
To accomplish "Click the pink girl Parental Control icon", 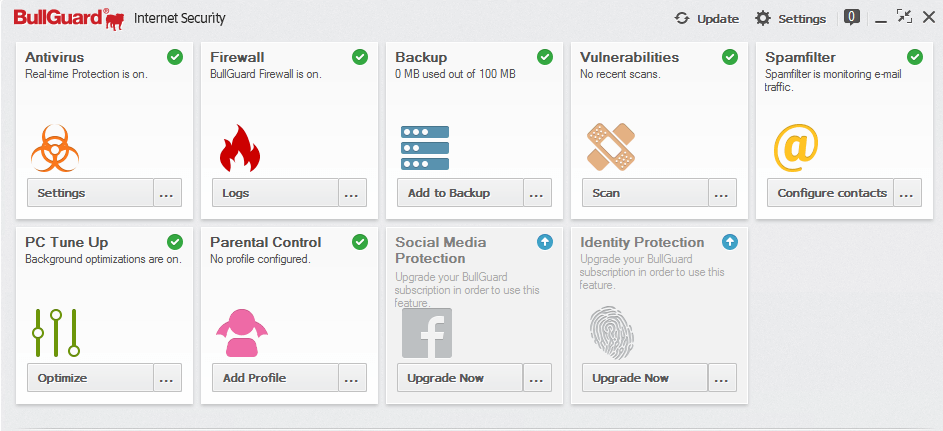I will (241, 332).
